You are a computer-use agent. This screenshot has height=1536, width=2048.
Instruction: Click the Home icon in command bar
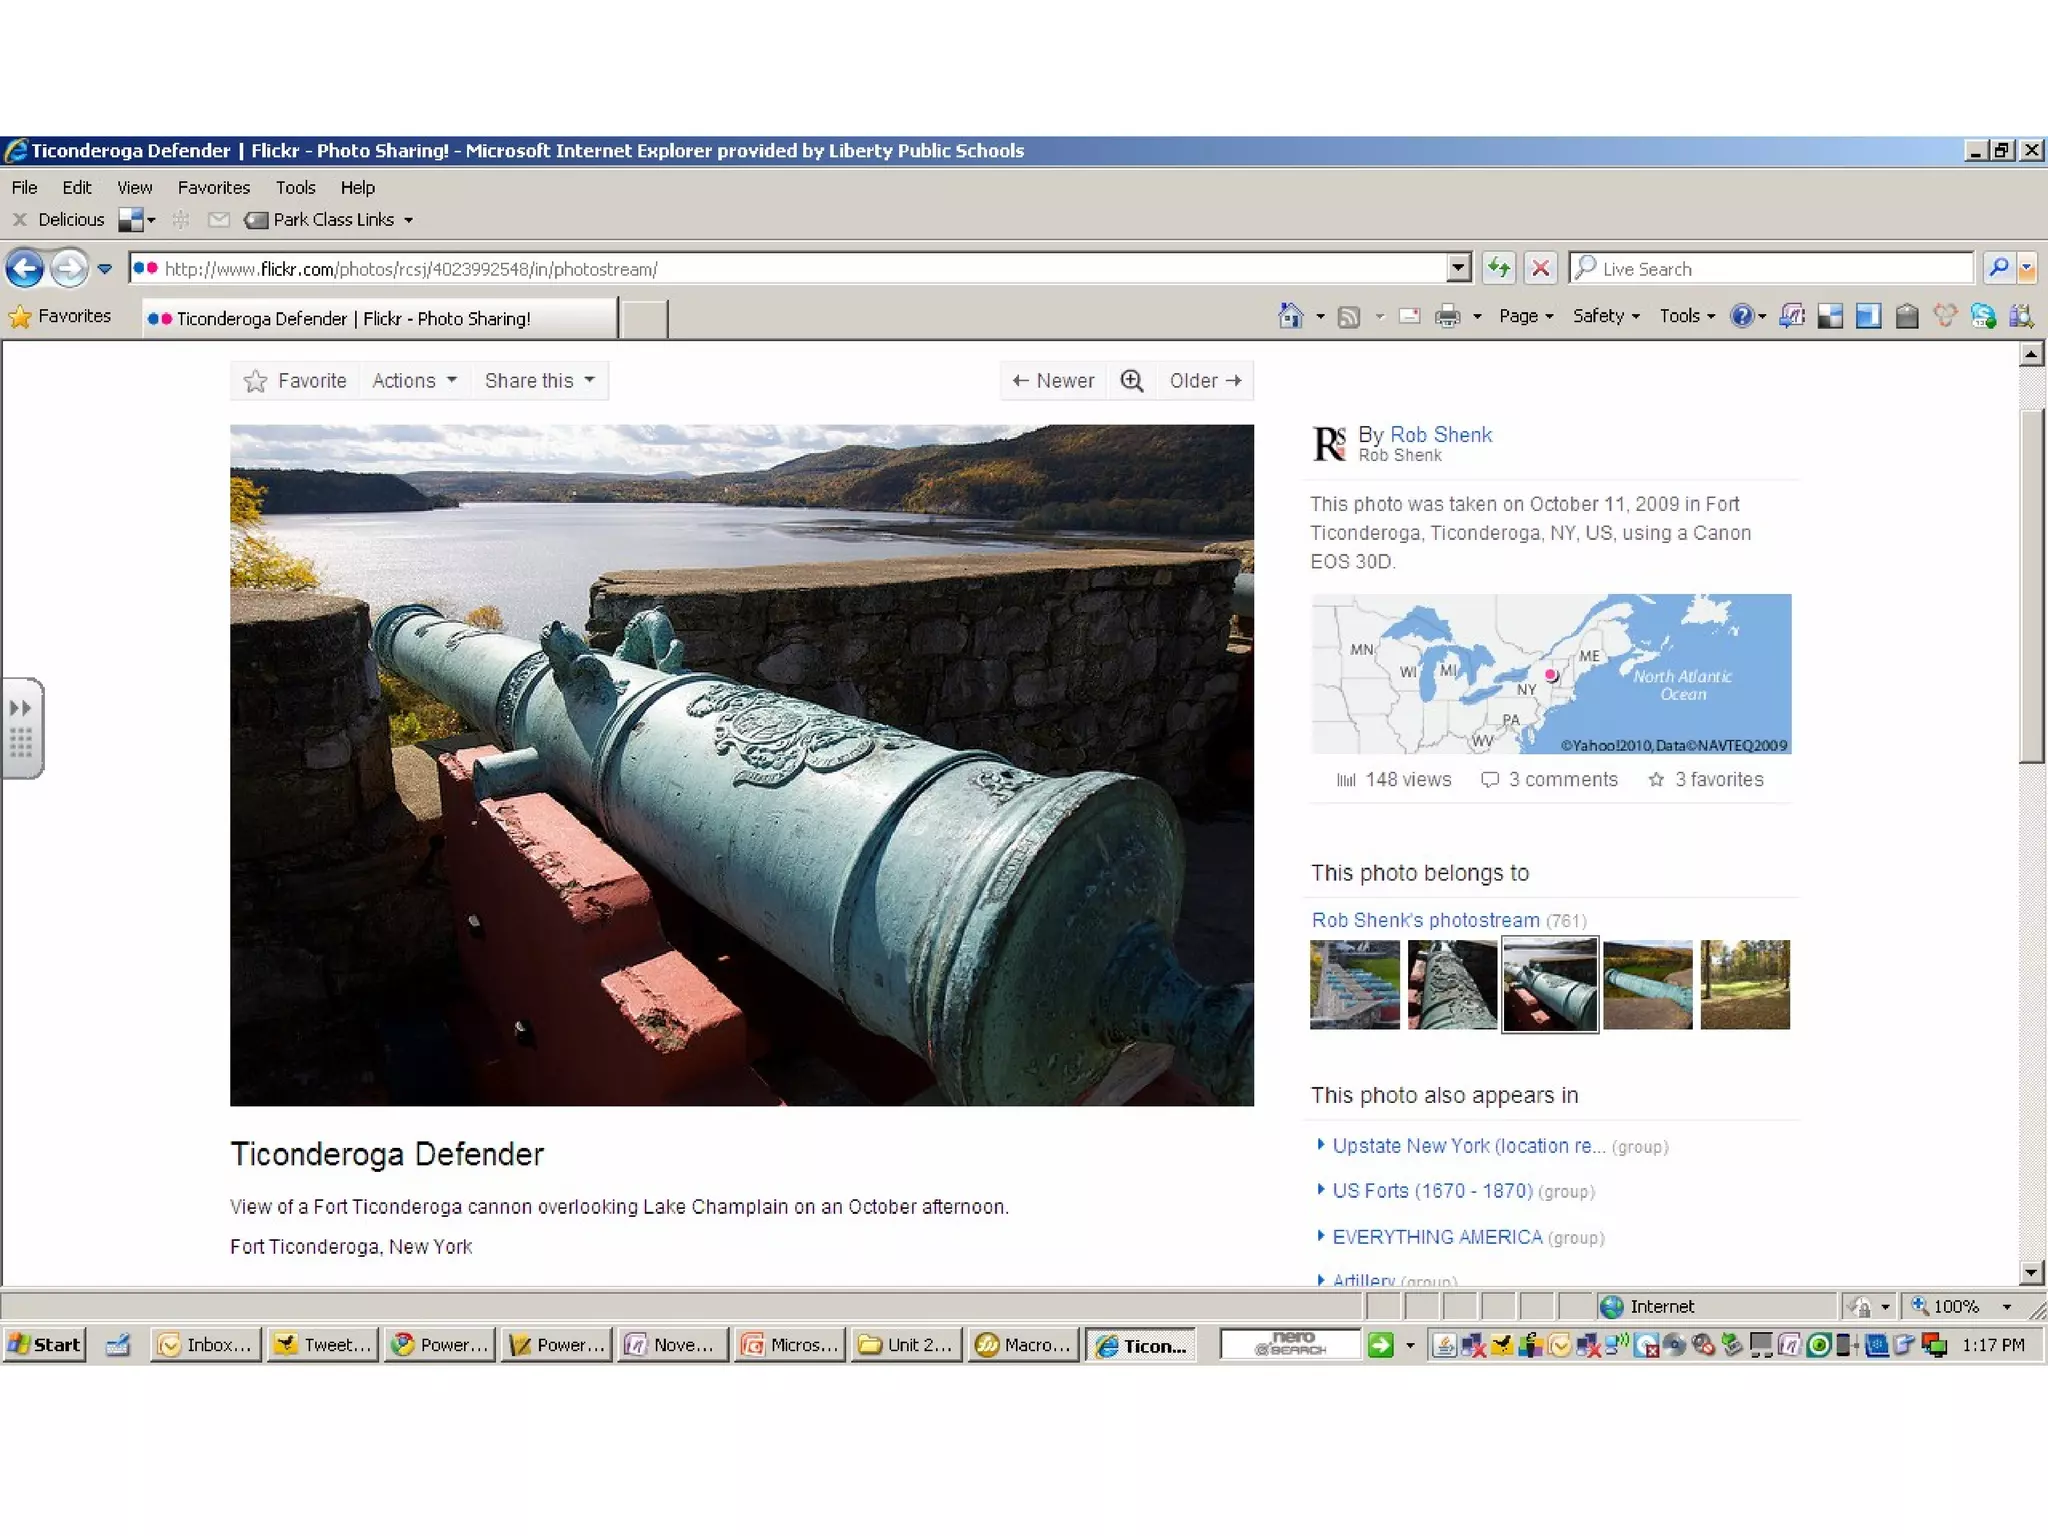coord(1291,317)
